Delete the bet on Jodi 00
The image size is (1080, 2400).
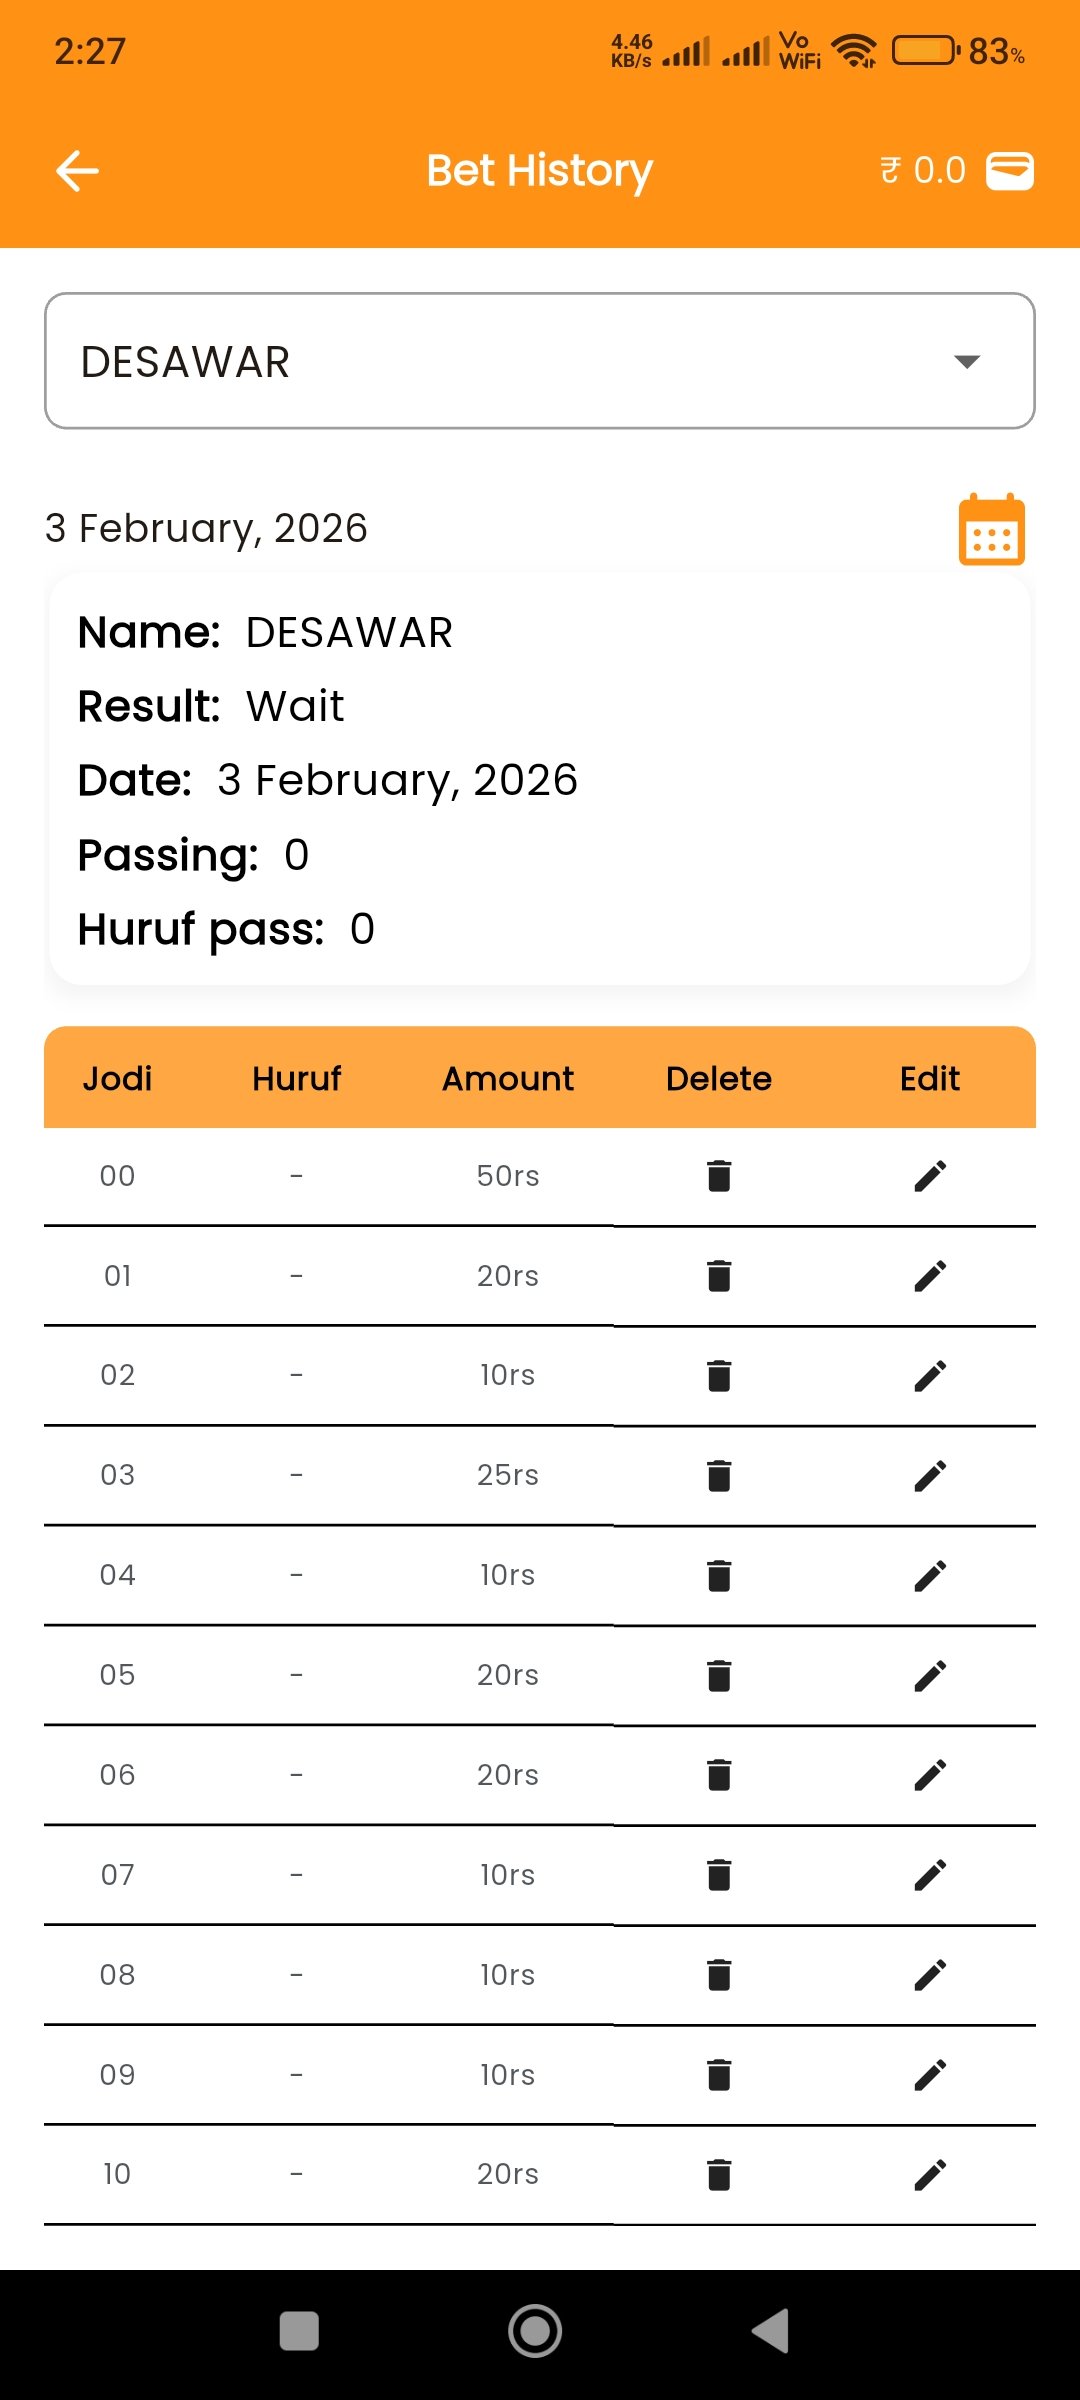[719, 1176]
